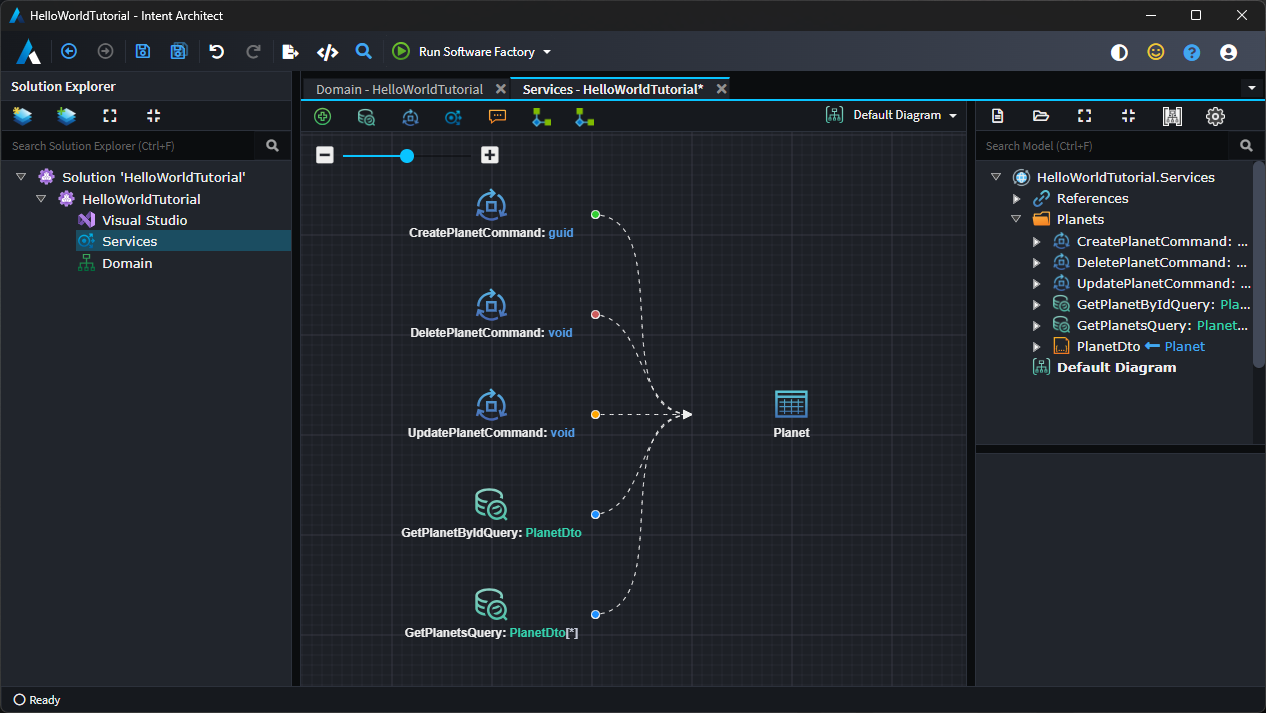1266x713 pixels.
Task: Expand all nodes in Solution Explorer
Action: point(110,116)
